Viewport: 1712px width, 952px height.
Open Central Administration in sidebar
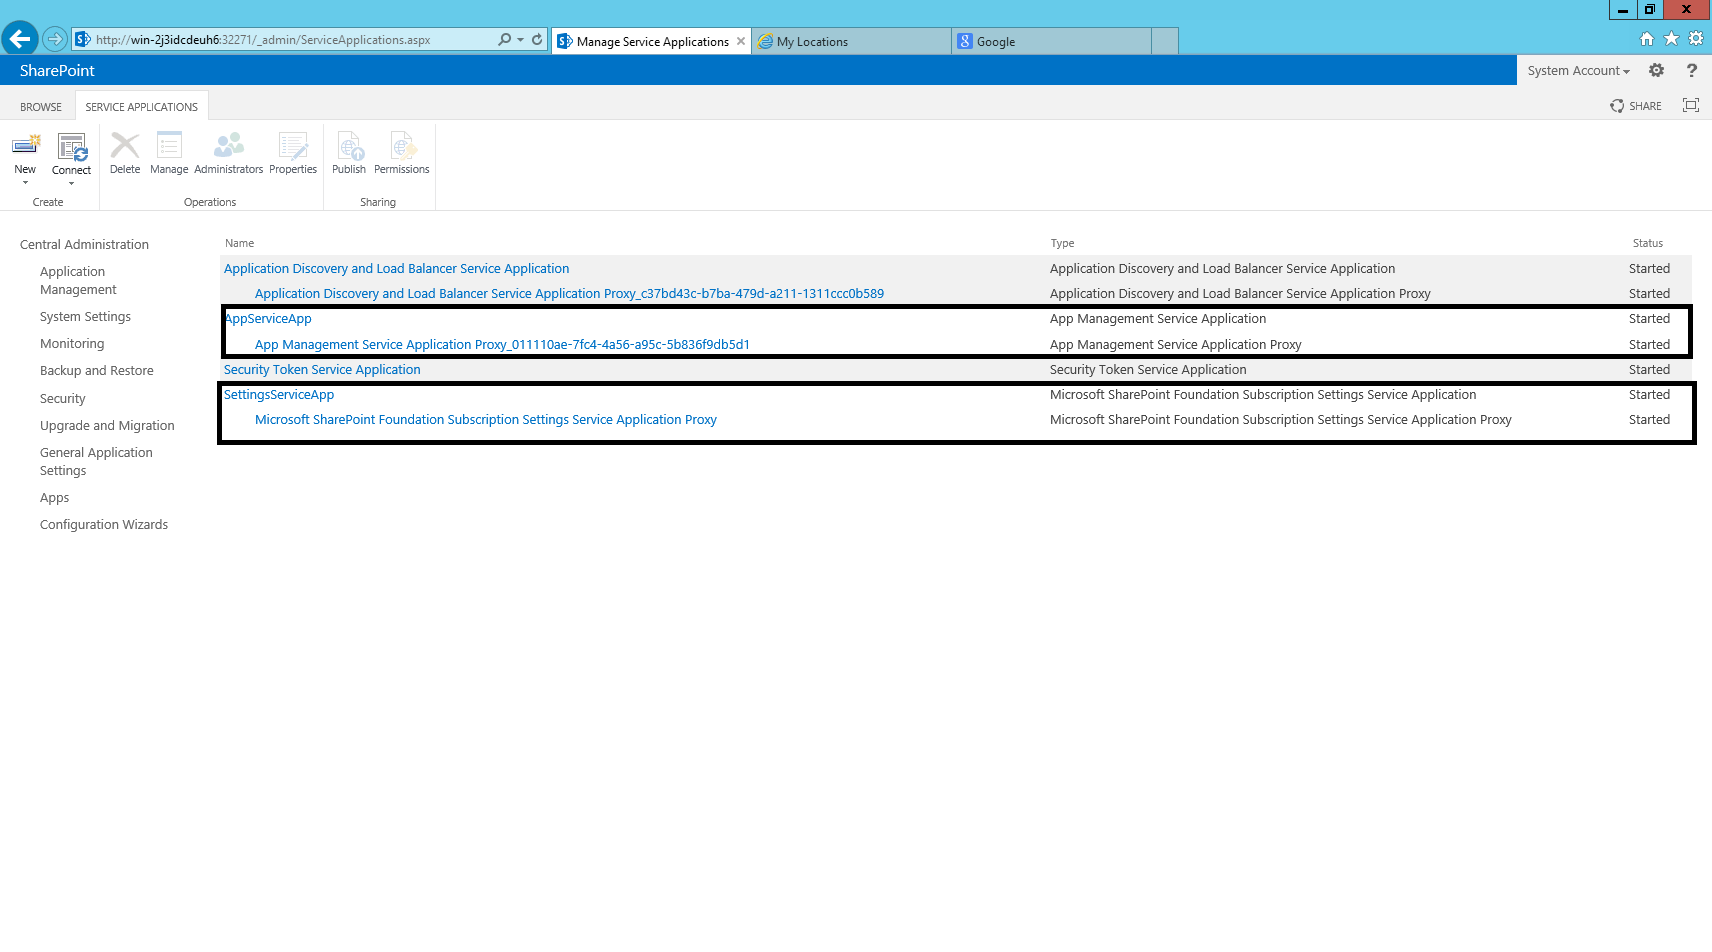(x=84, y=244)
